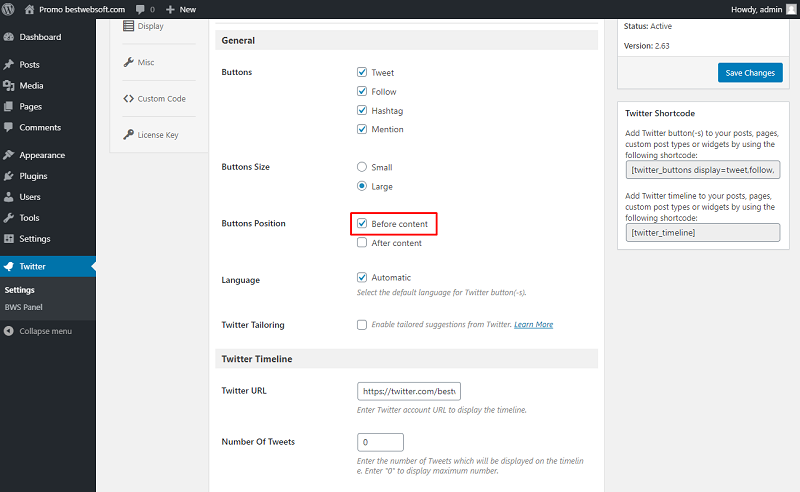Click the Promo bestwebsoft.com site link
The height and width of the screenshot is (492, 800).
pos(82,9)
